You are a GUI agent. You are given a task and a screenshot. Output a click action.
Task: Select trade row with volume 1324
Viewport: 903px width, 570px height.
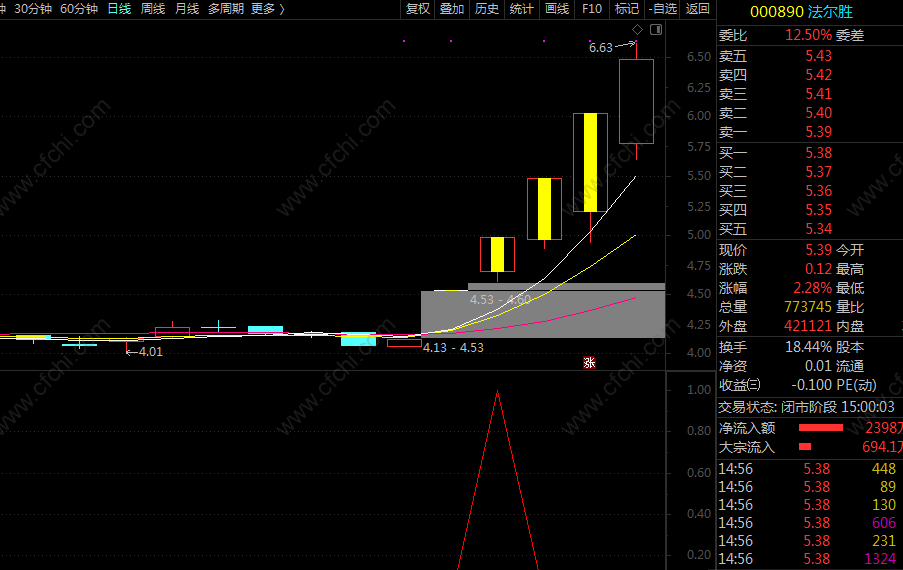(807, 558)
